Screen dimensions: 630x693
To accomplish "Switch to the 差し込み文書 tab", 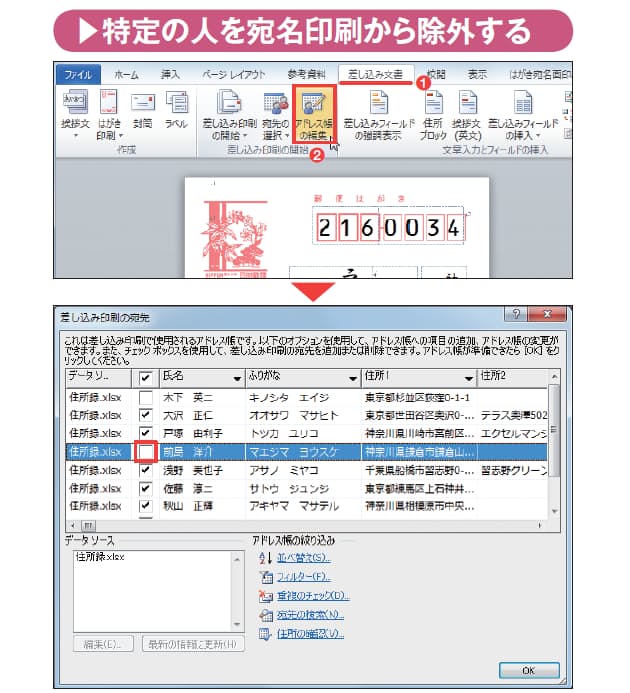I will click(375, 74).
